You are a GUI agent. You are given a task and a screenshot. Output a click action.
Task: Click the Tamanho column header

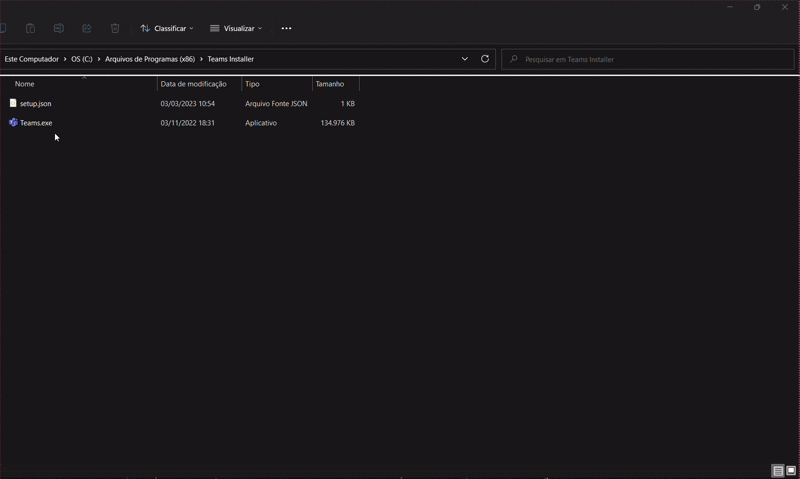click(329, 84)
